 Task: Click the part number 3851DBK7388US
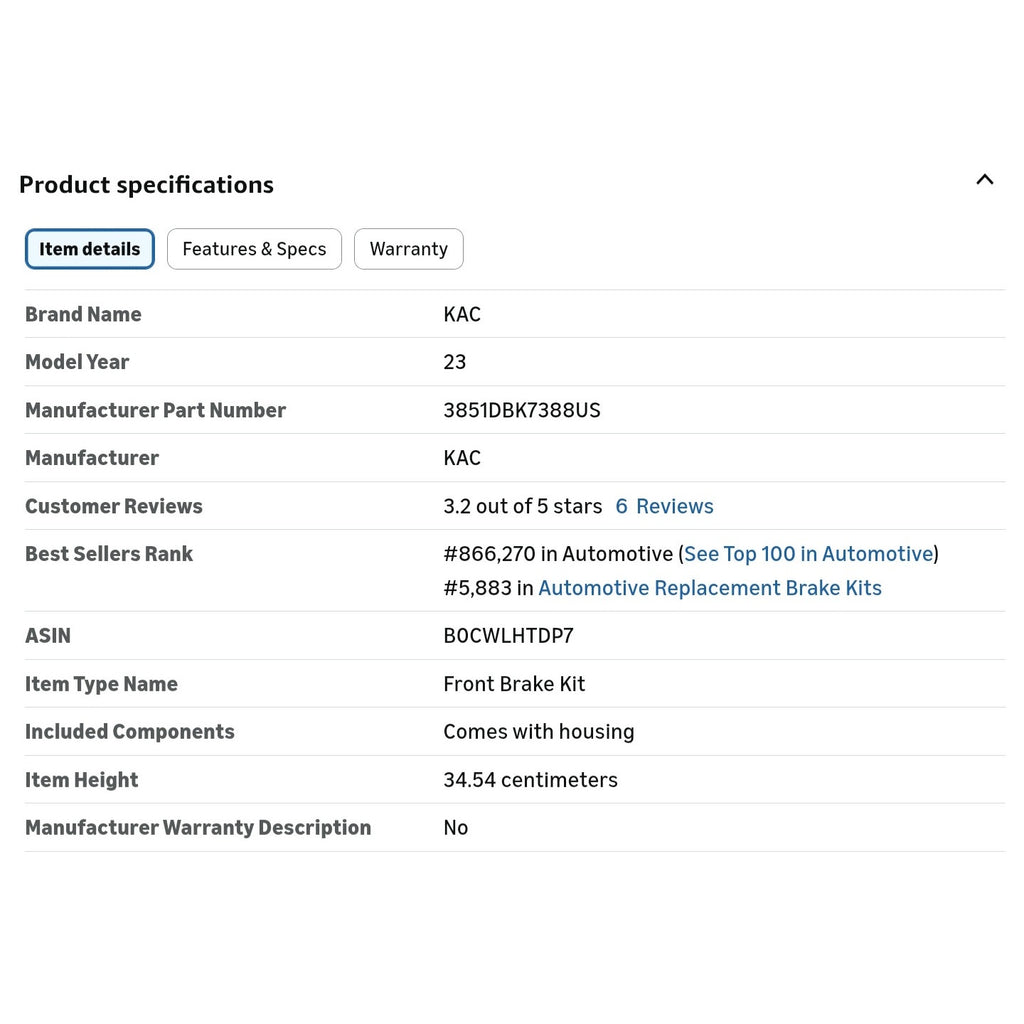(x=522, y=410)
